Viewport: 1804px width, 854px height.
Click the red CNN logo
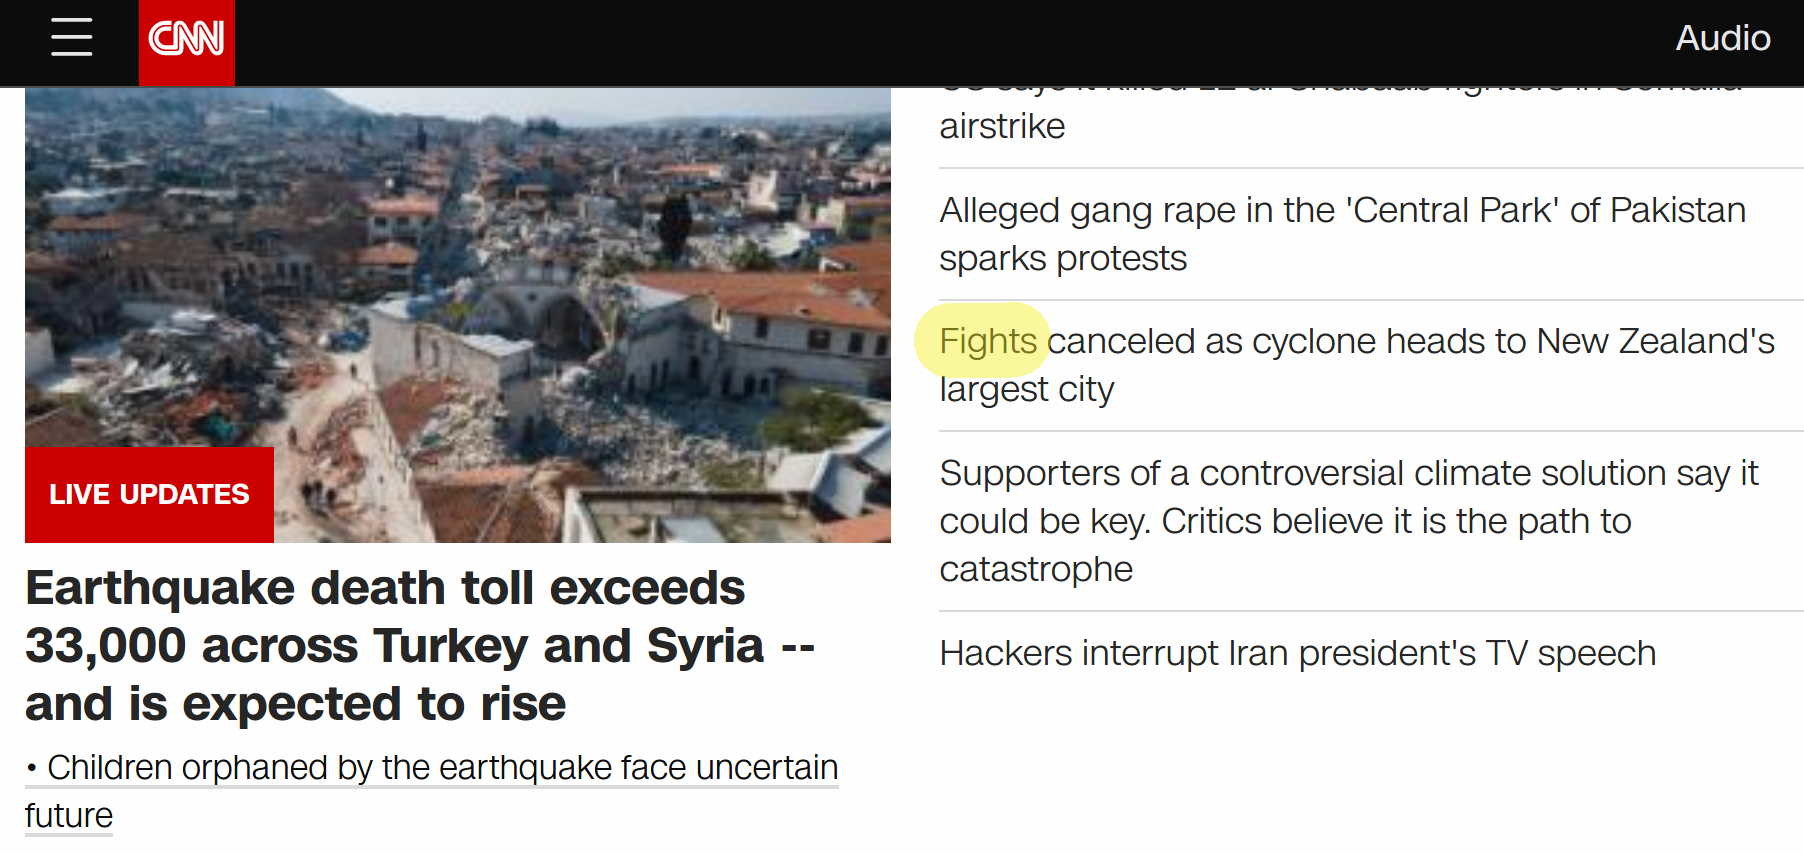[186, 40]
